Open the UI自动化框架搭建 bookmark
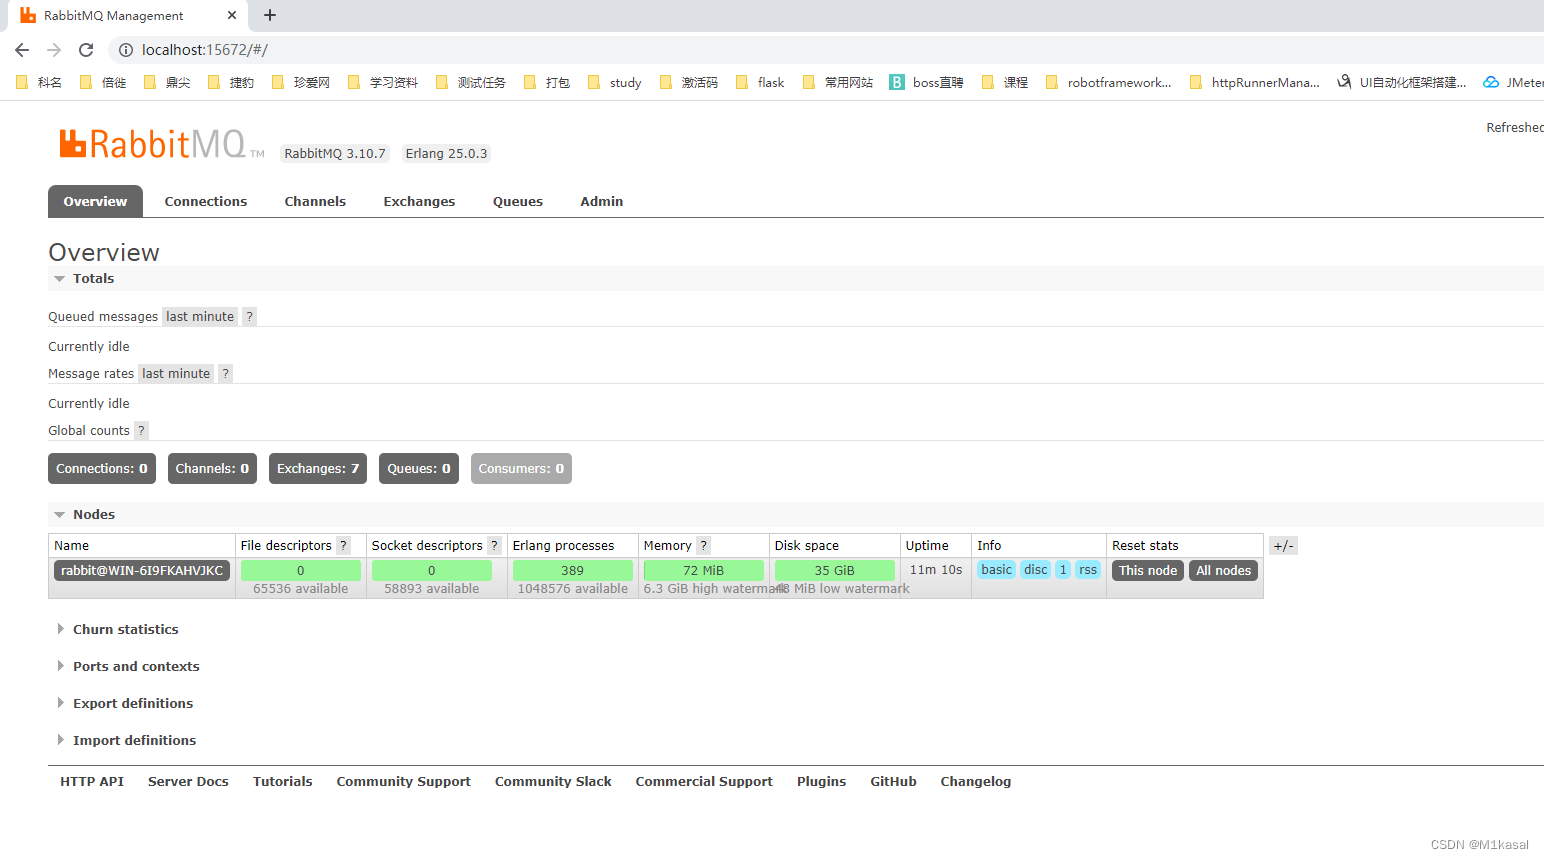This screenshot has height=859, width=1544. 1402,82
